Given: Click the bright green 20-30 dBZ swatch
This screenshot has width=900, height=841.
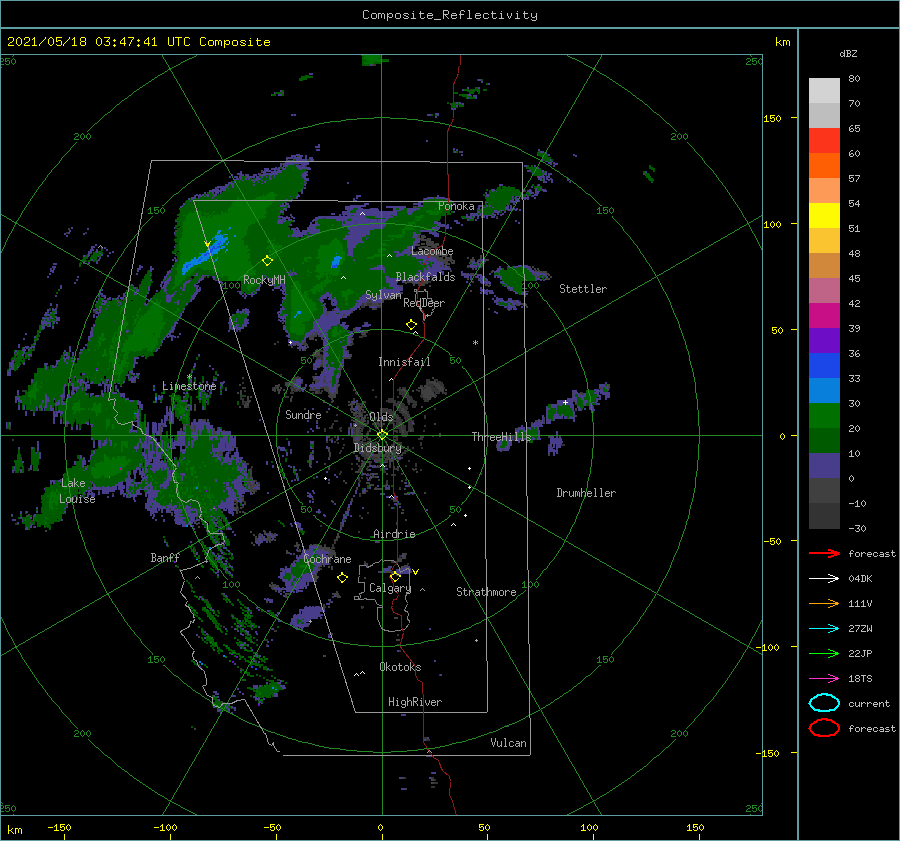Looking at the screenshot, I should (x=824, y=416).
